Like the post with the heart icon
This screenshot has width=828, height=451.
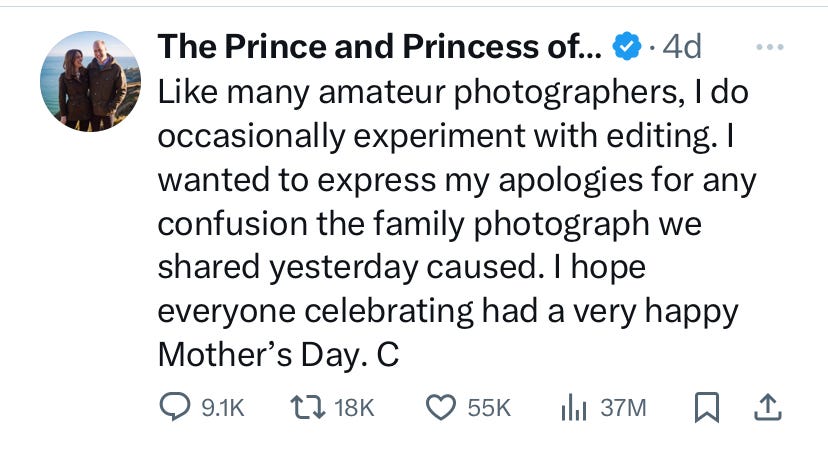(441, 408)
